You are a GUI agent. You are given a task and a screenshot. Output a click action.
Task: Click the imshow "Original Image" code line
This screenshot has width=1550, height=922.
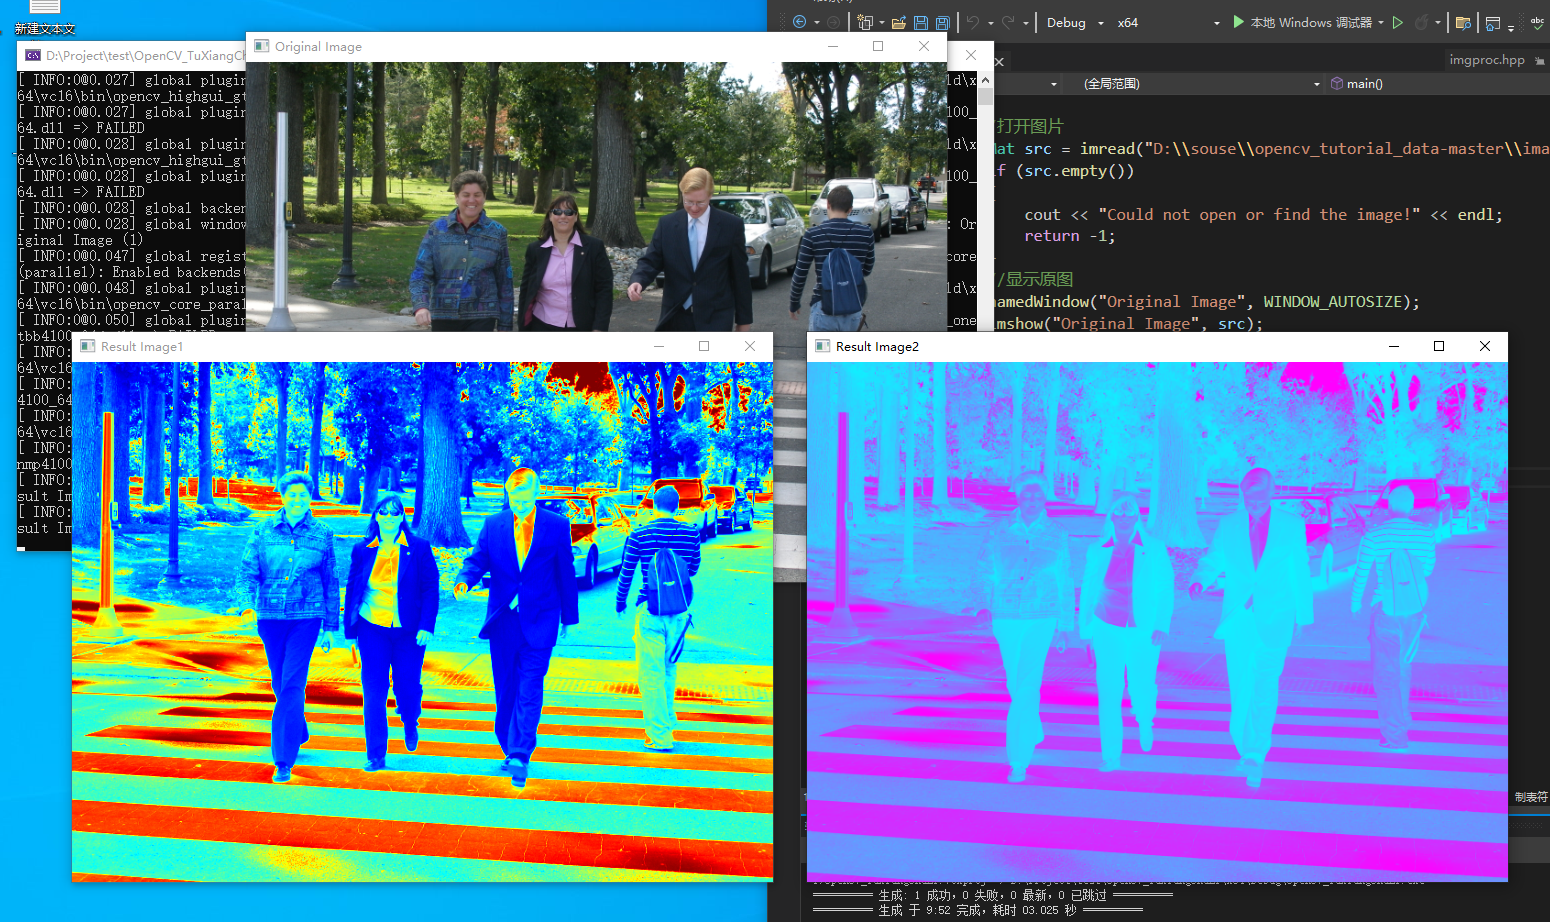1129,324
